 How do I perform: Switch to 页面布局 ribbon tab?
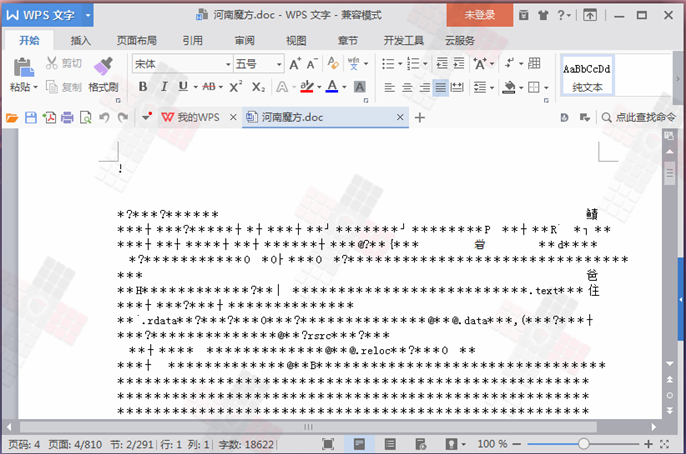tap(136, 41)
